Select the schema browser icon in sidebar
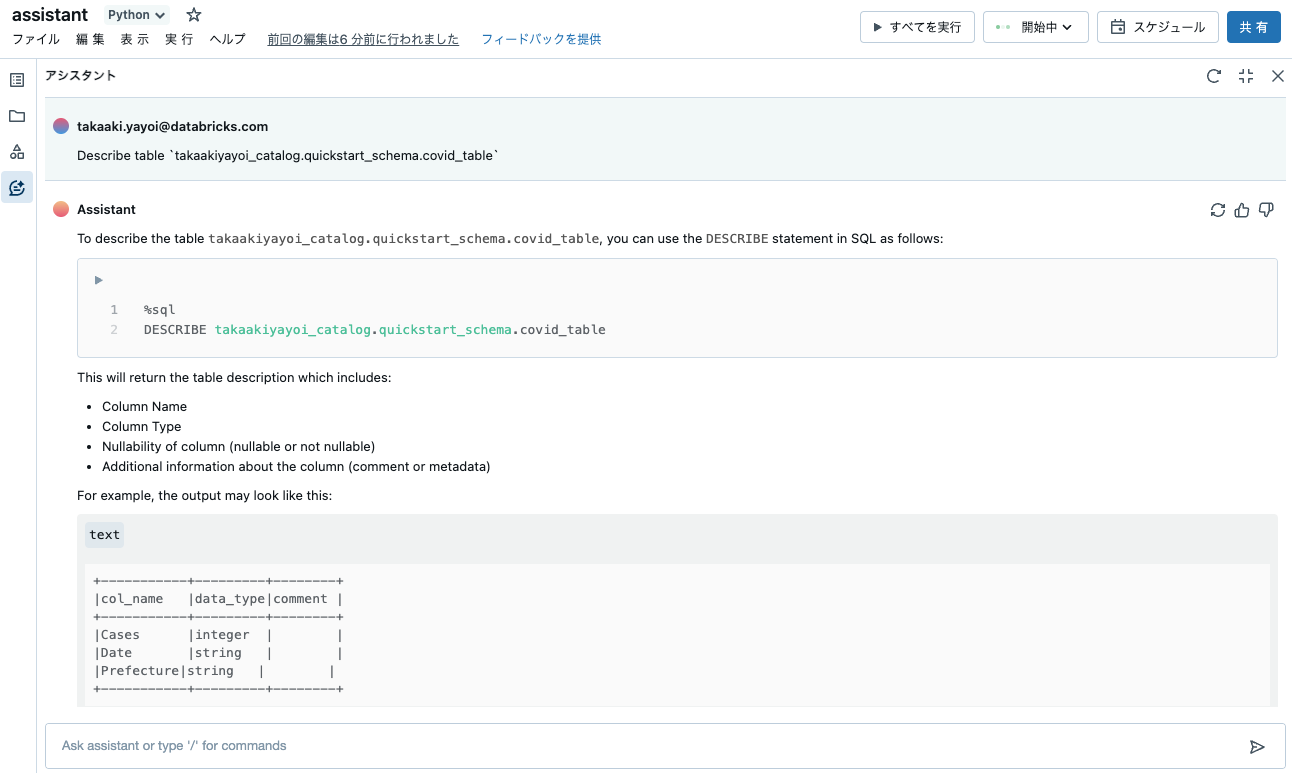 (x=16, y=151)
